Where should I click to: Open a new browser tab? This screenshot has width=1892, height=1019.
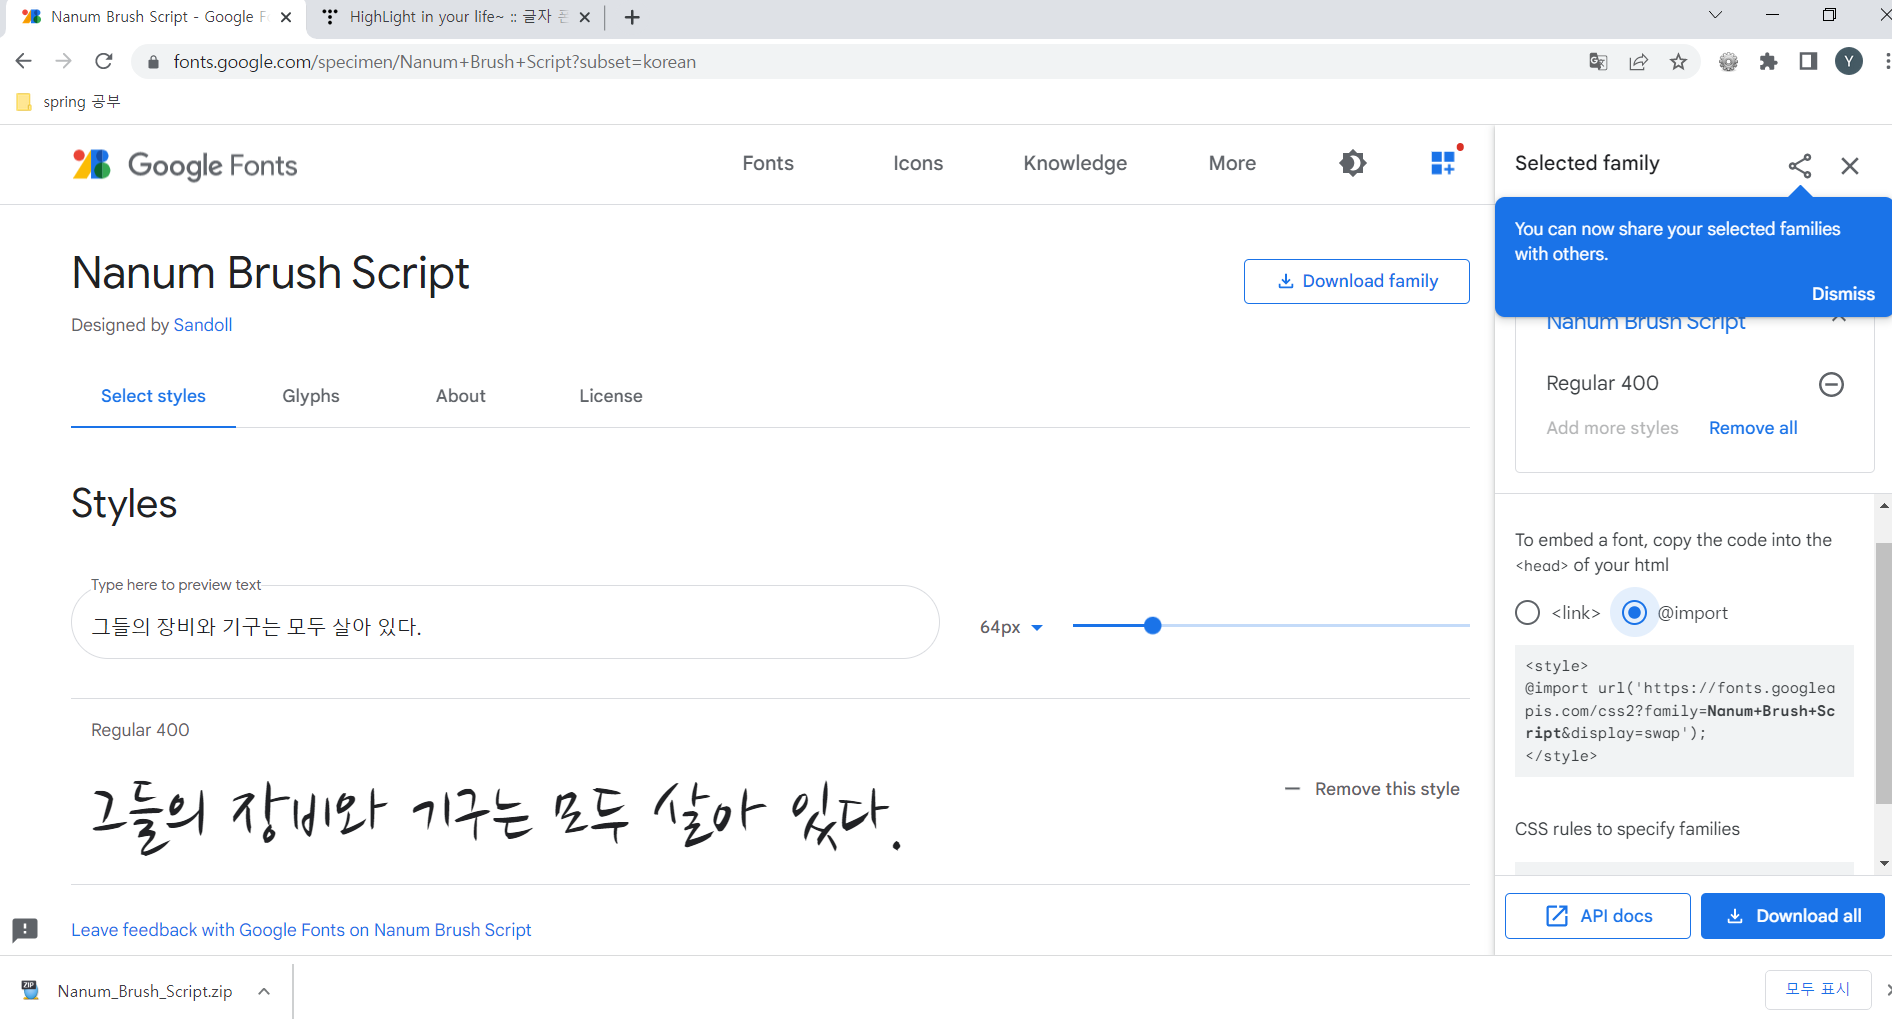click(632, 17)
